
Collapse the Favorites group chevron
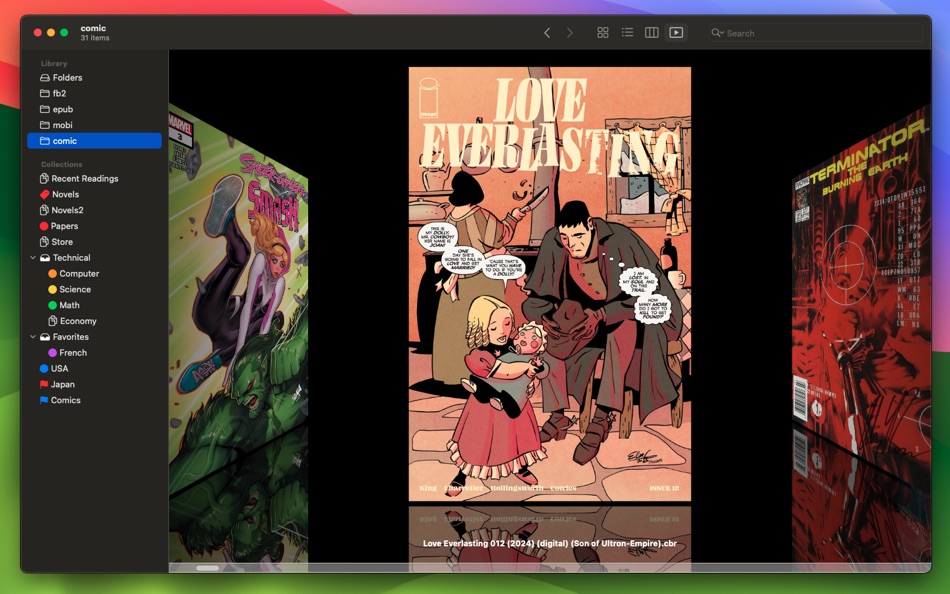[x=33, y=336]
